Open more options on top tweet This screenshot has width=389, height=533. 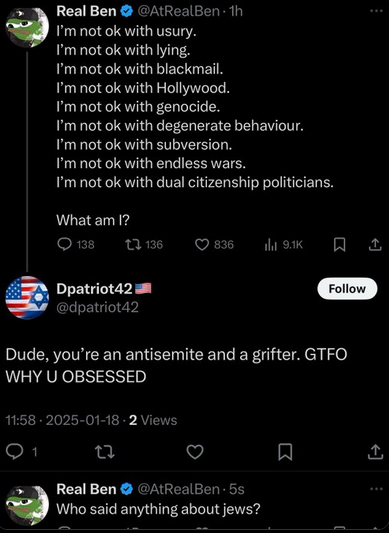376,11
